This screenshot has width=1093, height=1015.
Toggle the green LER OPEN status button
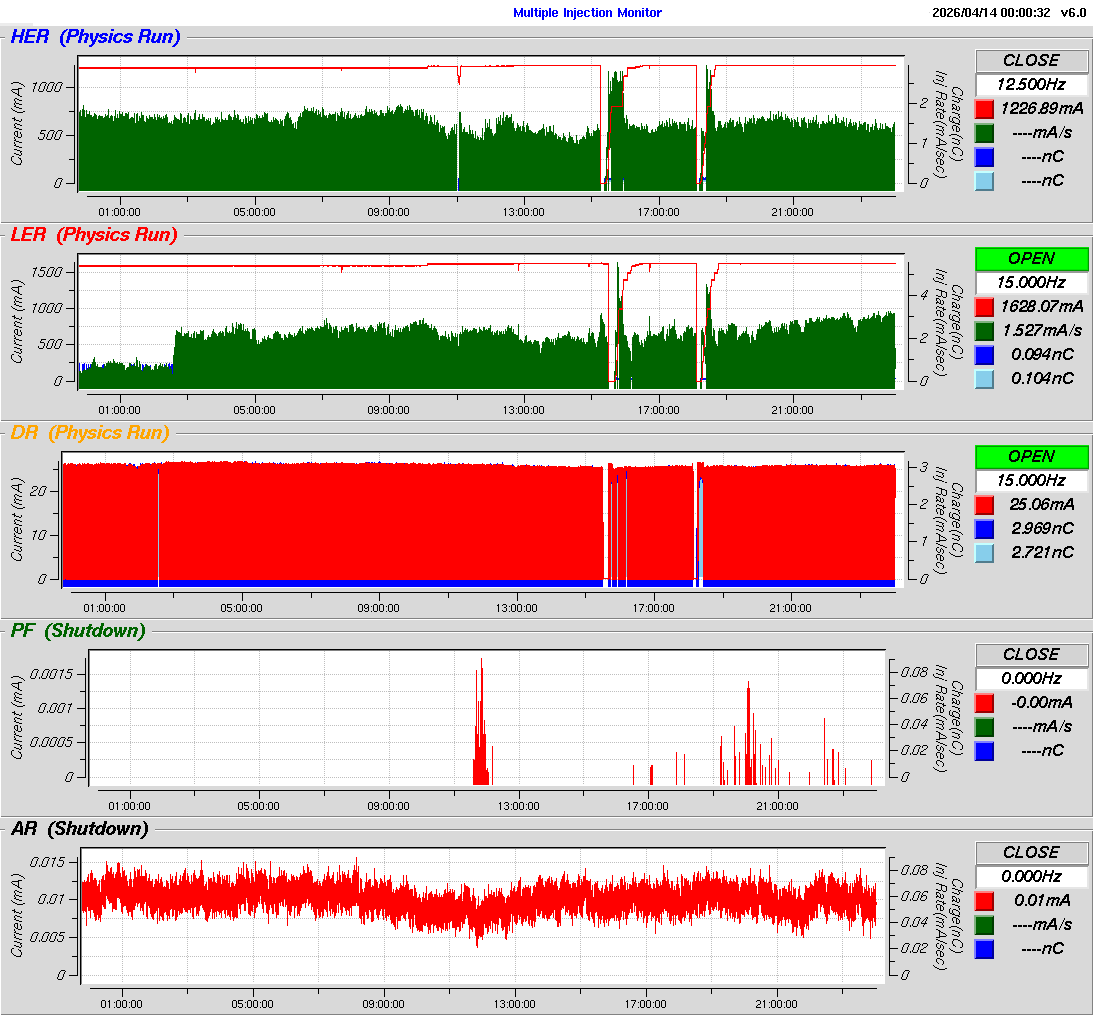tap(1031, 258)
